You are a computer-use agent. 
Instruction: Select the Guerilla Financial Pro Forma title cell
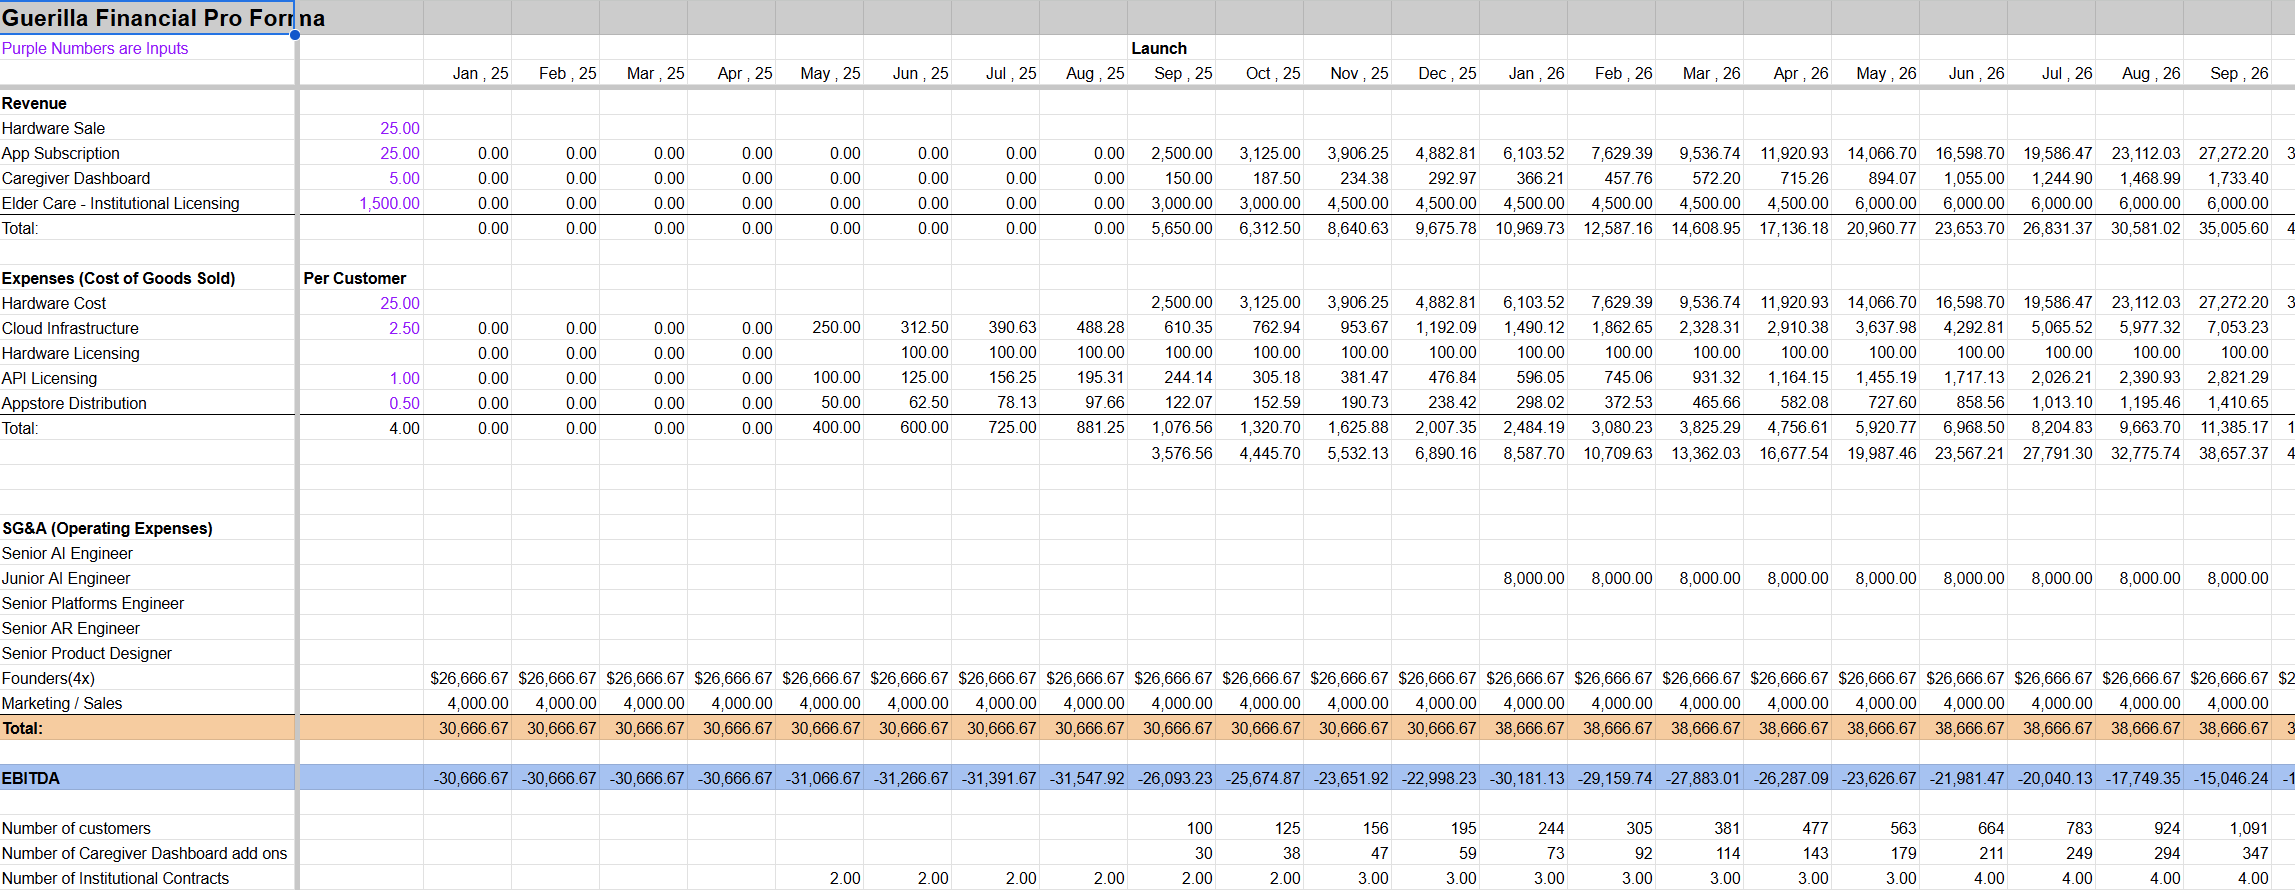[147, 18]
